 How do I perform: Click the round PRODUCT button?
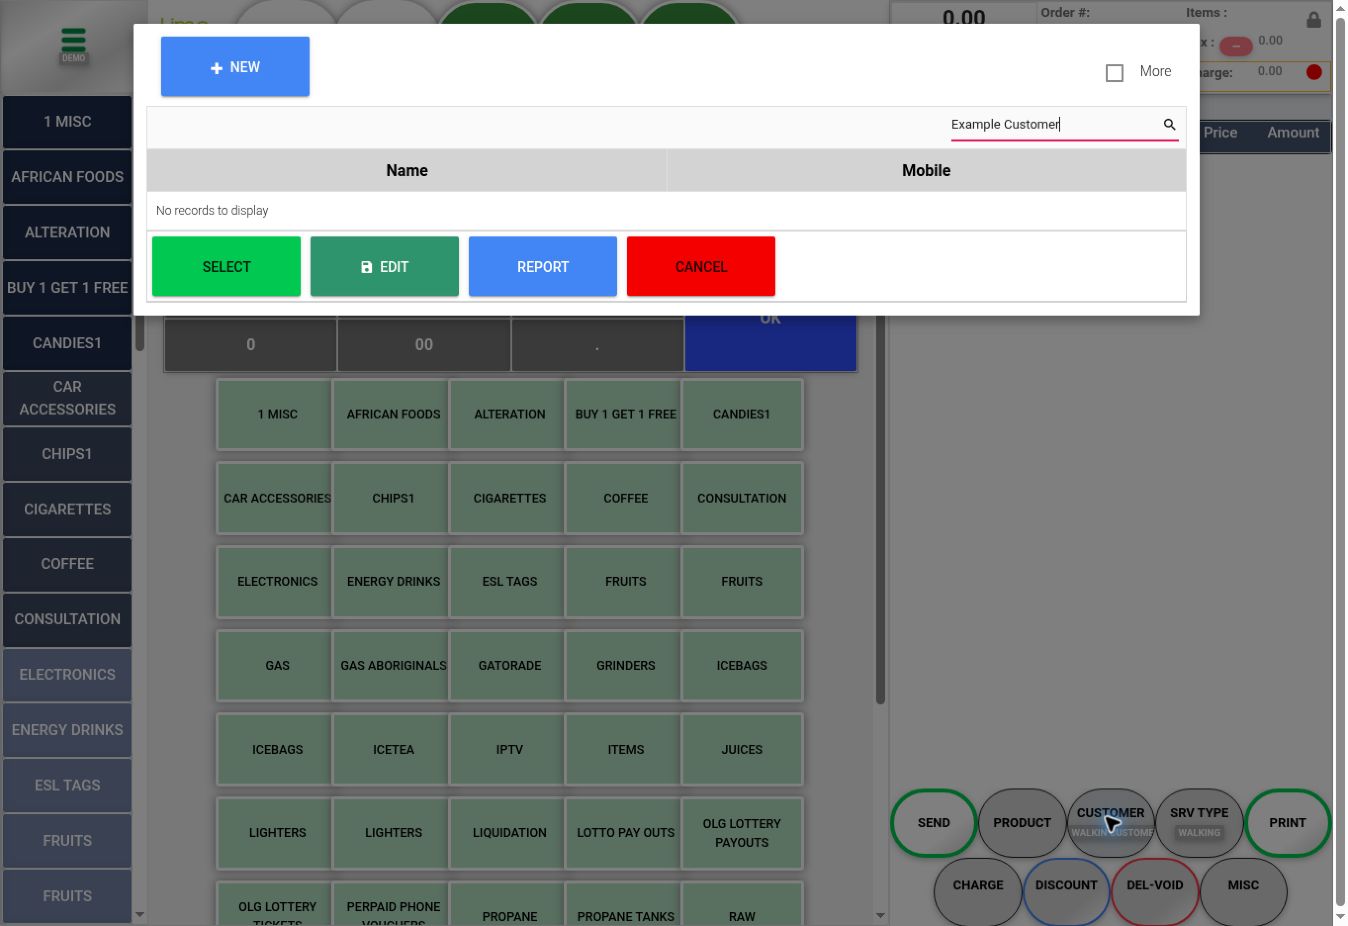coord(1022,823)
